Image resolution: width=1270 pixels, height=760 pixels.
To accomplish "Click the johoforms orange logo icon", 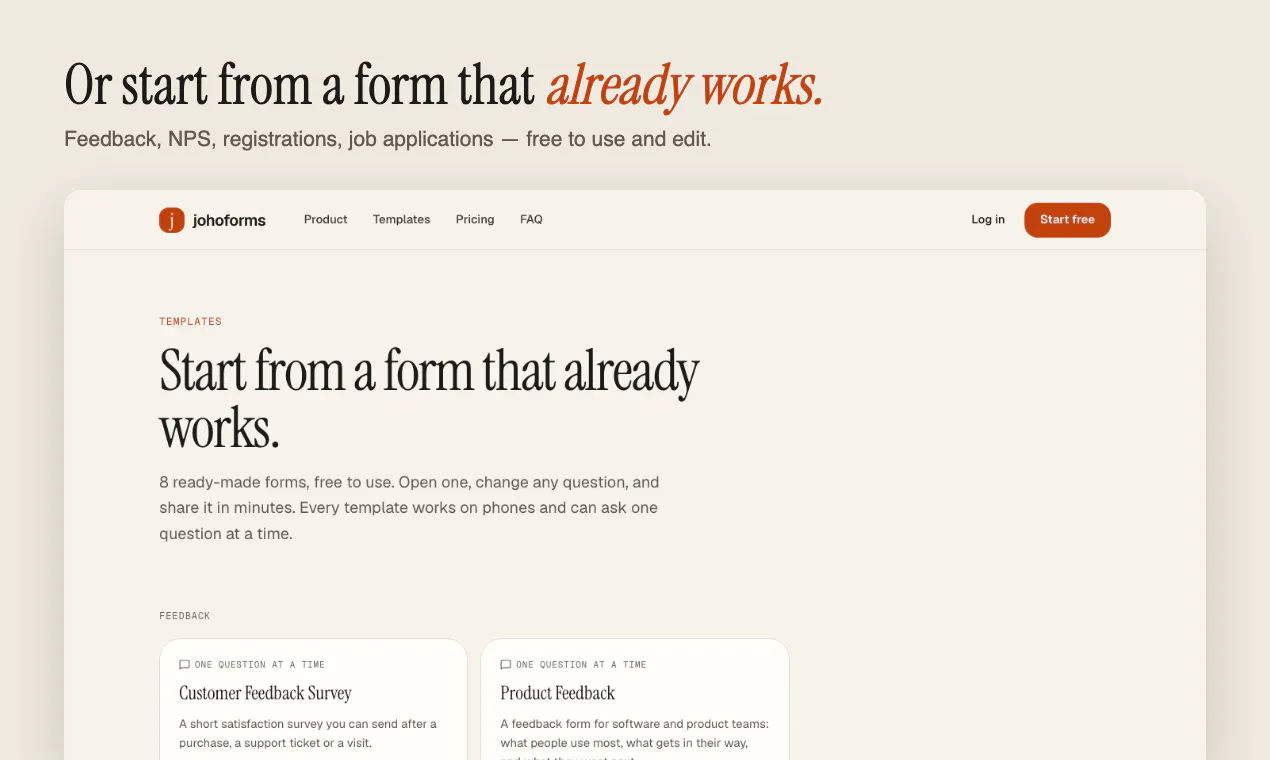I will point(172,220).
